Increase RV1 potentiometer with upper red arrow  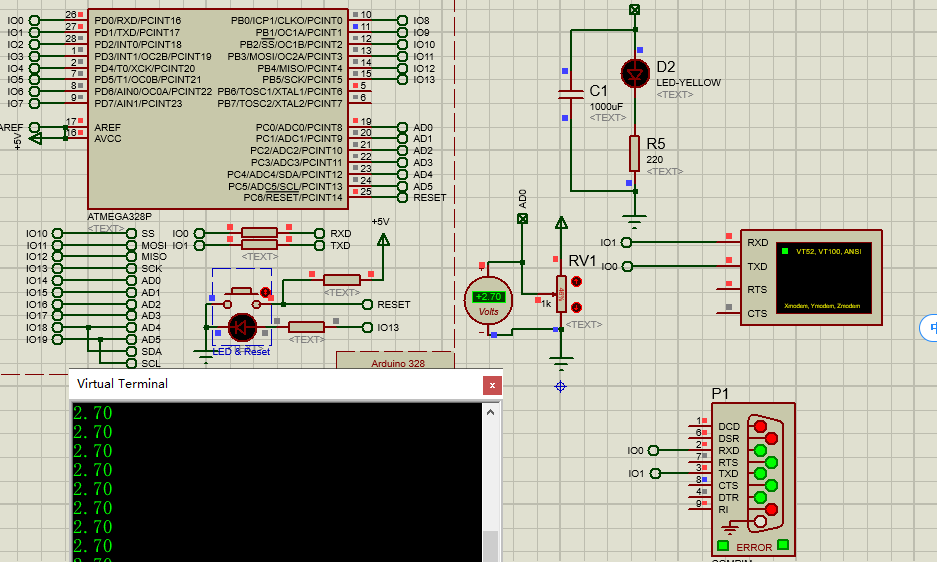coord(576,281)
